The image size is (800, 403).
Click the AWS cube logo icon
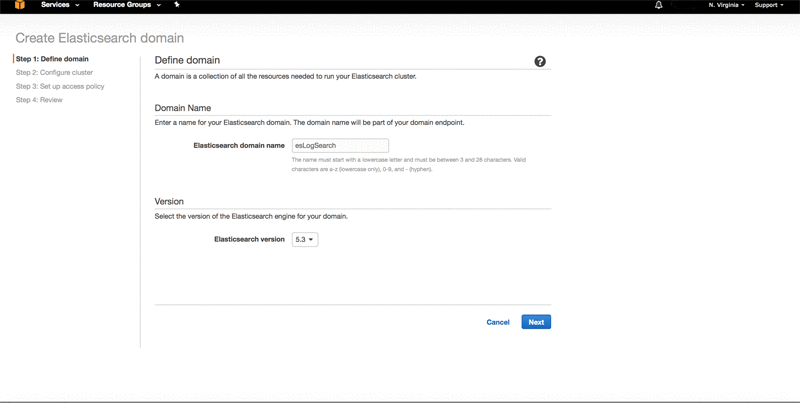pos(19,5)
